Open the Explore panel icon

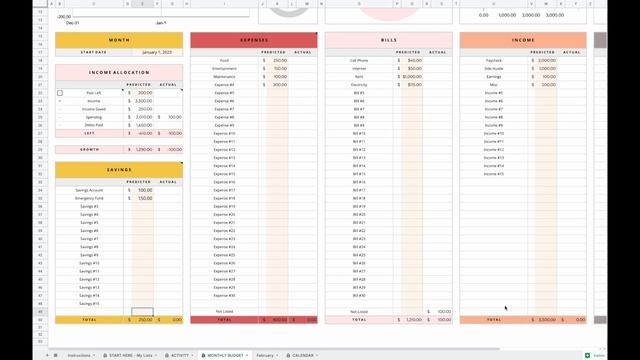coord(587,356)
